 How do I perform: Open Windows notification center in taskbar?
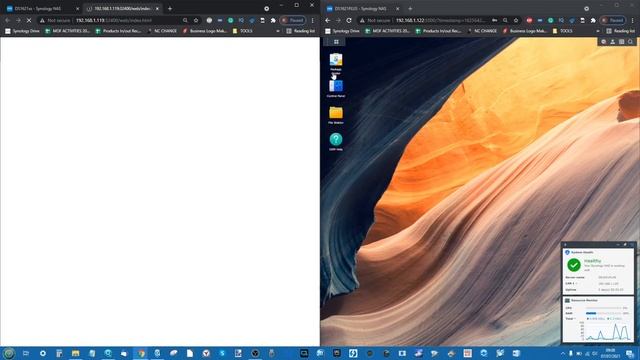630,353
